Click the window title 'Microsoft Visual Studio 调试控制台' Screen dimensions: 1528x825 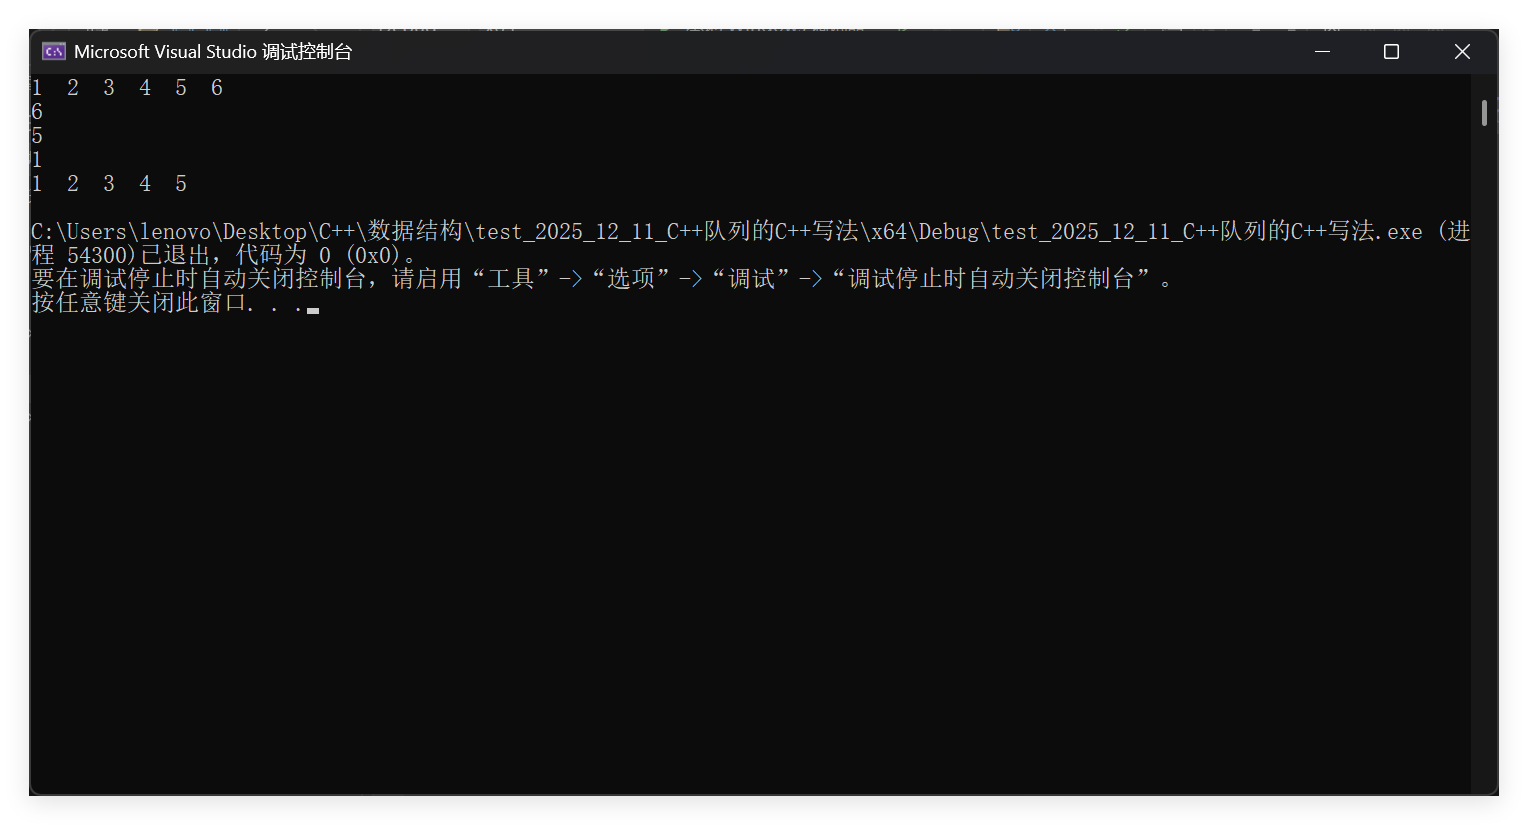pos(213,52)
